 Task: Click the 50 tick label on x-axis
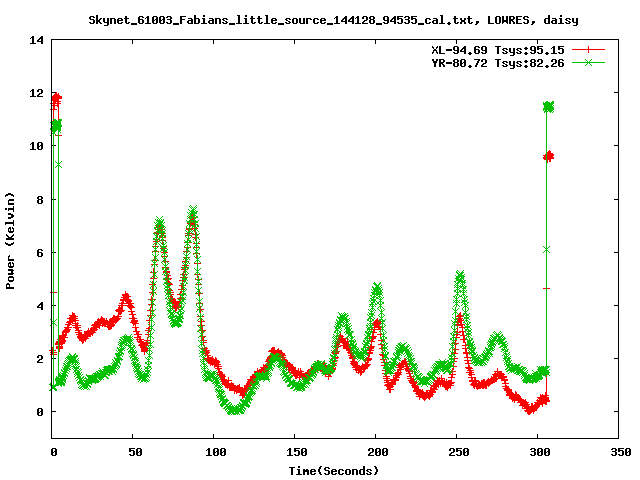point(133,452)
